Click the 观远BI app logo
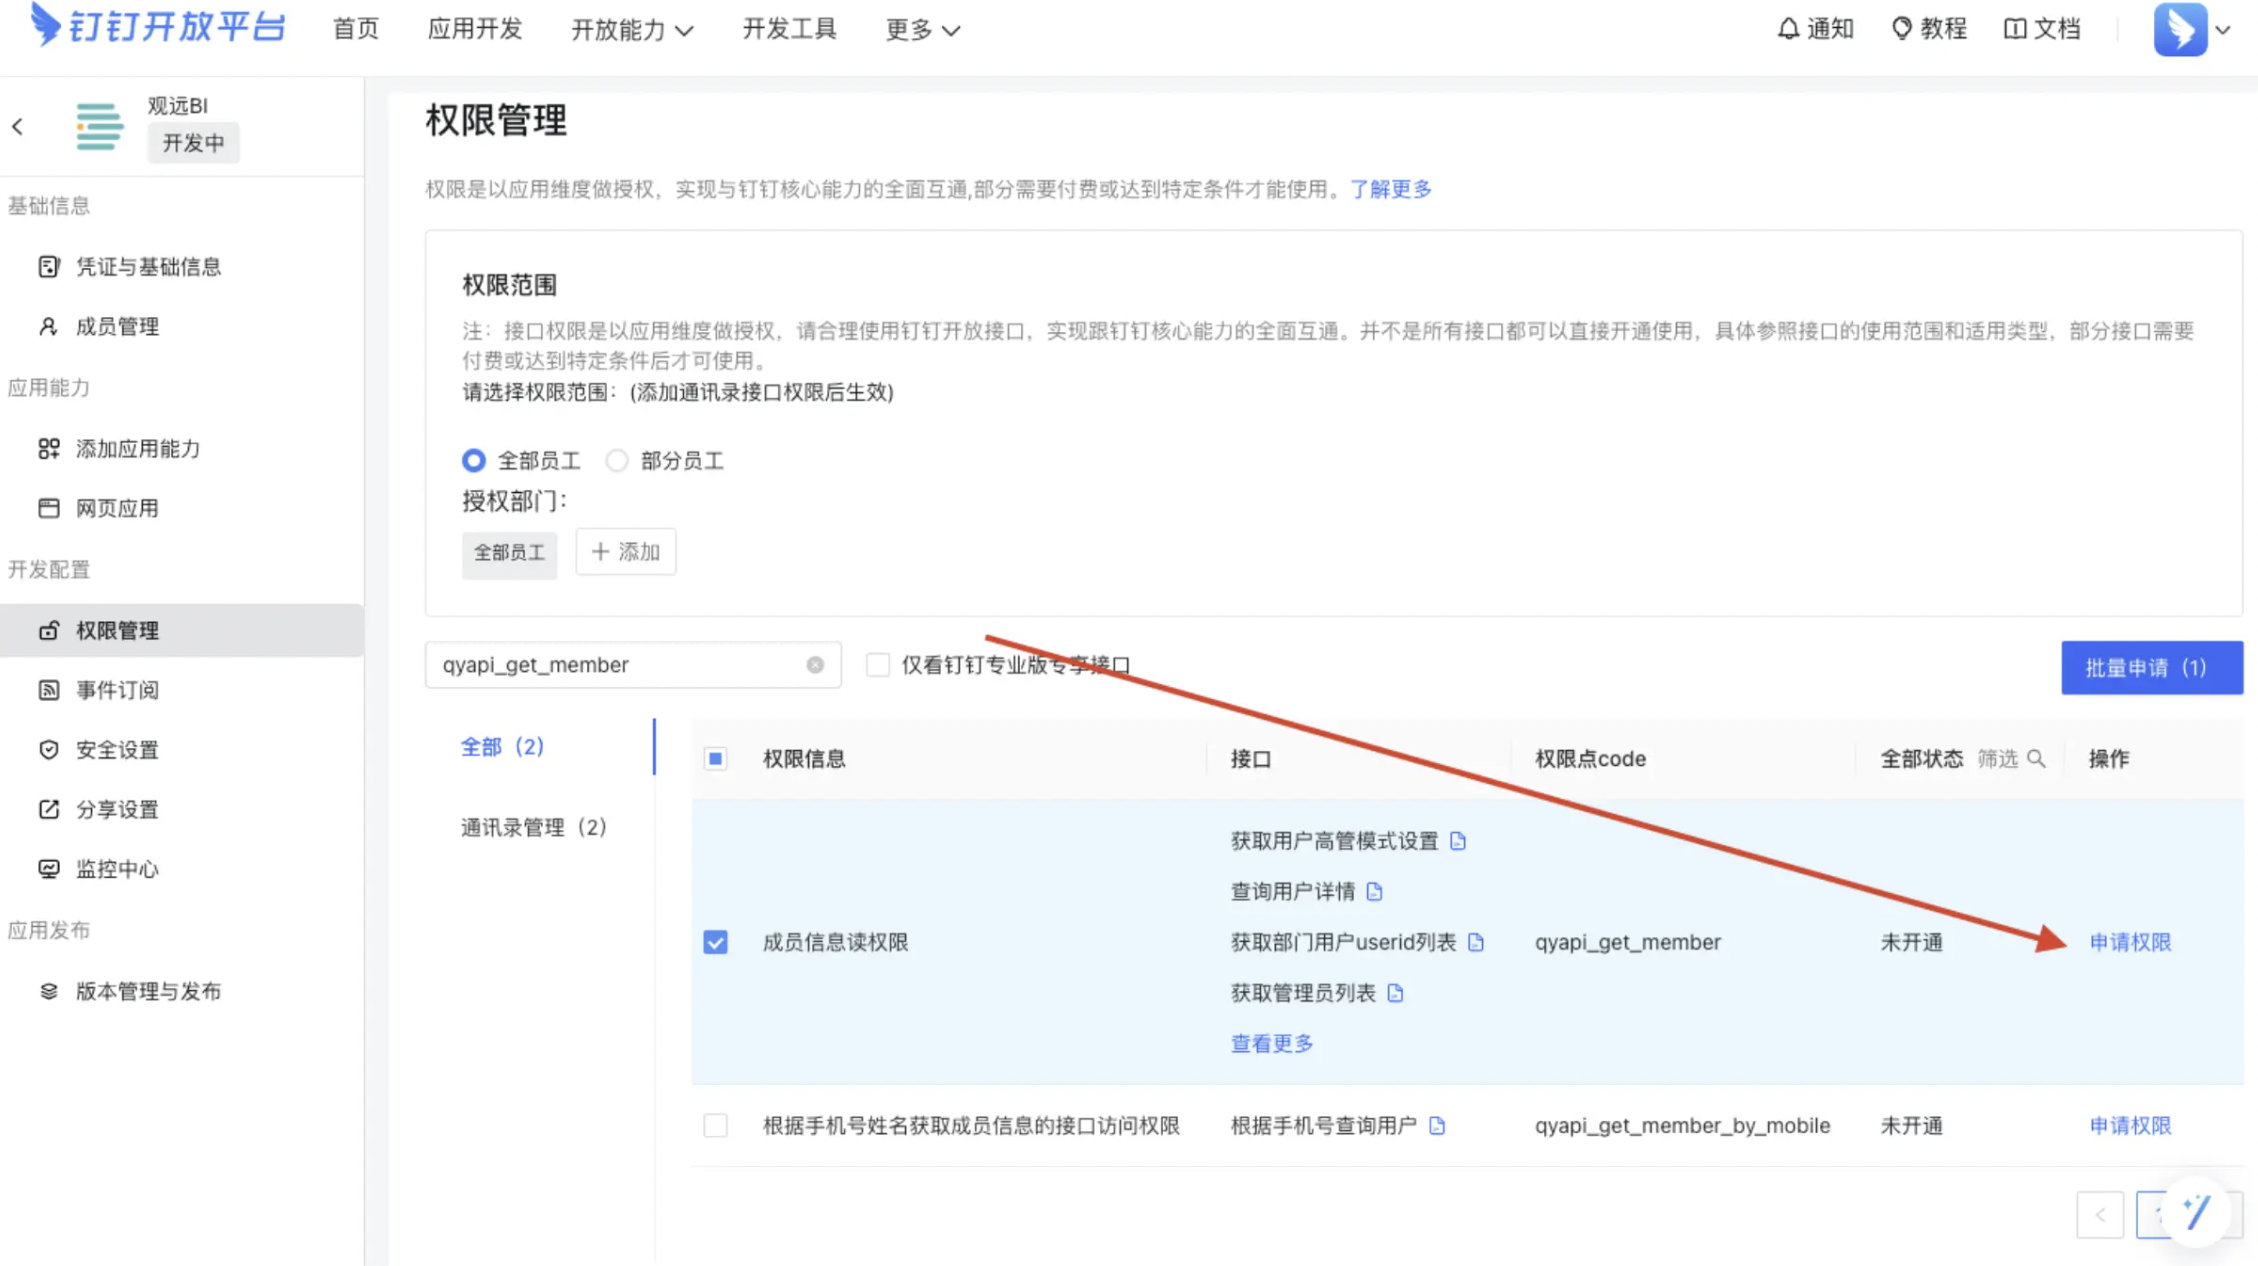This screenshot has height=1266, width=2258. tap(99, 126)
